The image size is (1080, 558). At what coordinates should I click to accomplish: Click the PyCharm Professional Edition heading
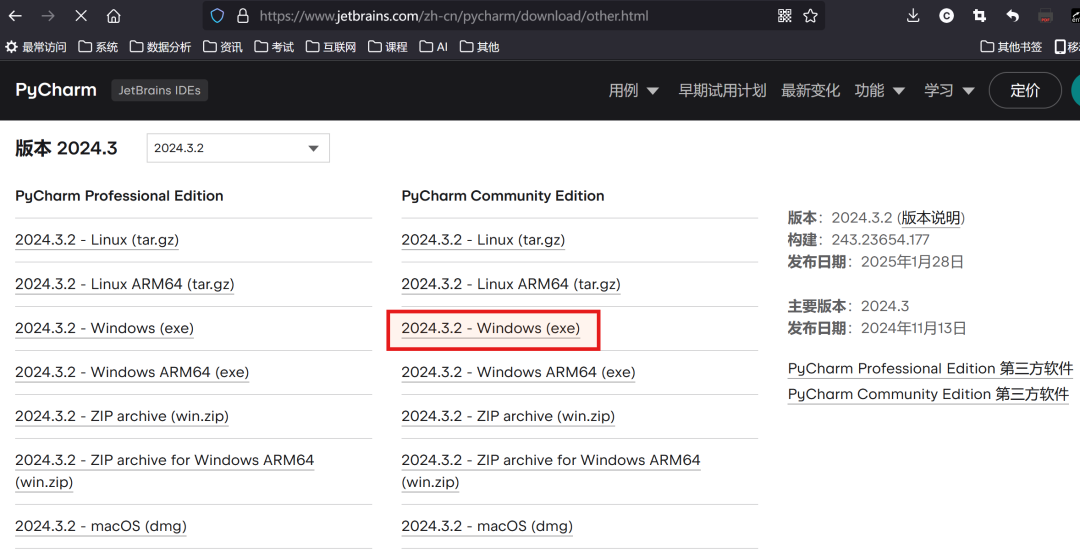(119, 196)
